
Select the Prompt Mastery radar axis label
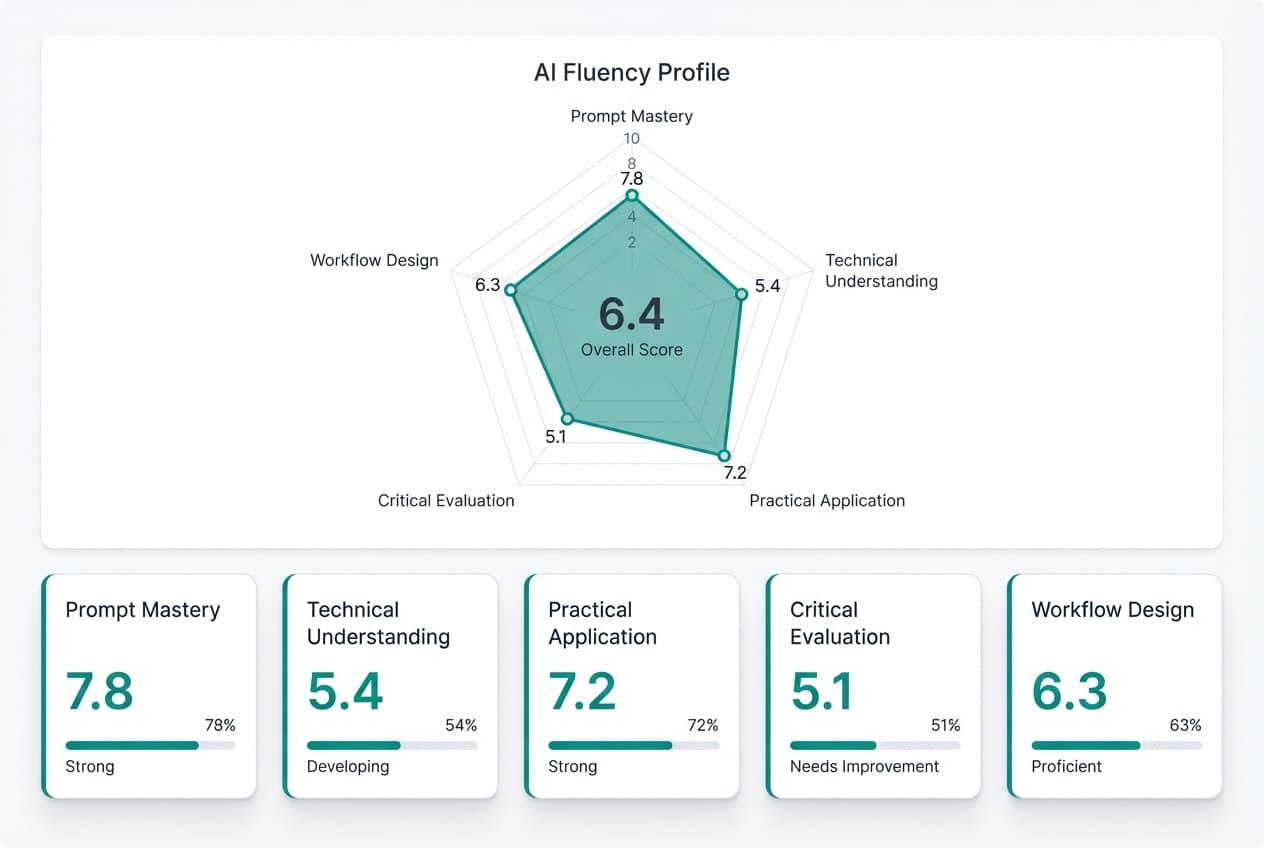[x=632, y=116]
